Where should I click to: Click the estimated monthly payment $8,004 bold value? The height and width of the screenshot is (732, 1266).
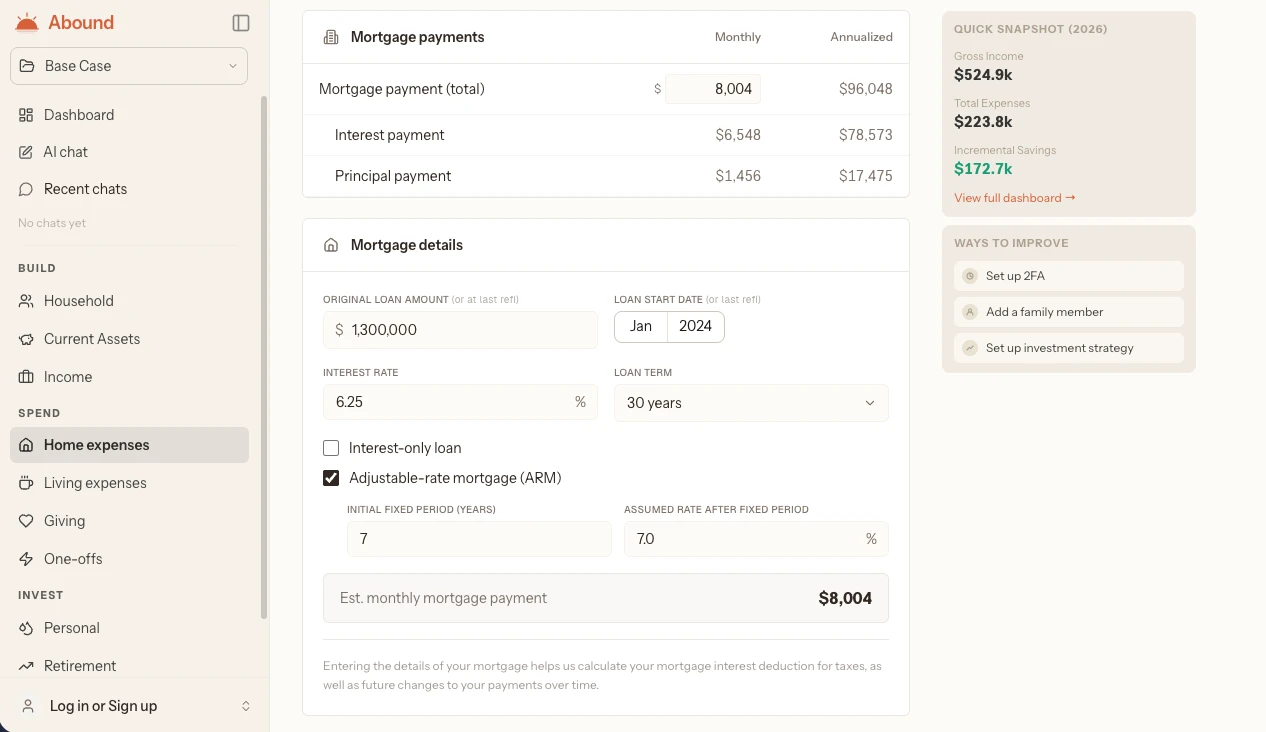click(x=845, y=598)
